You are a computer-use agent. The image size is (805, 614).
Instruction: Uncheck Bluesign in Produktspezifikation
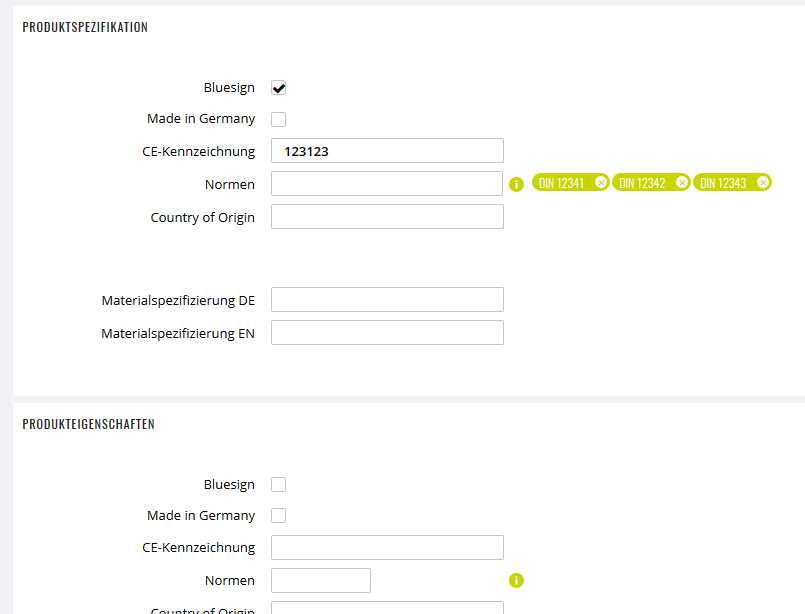[278, 88]
